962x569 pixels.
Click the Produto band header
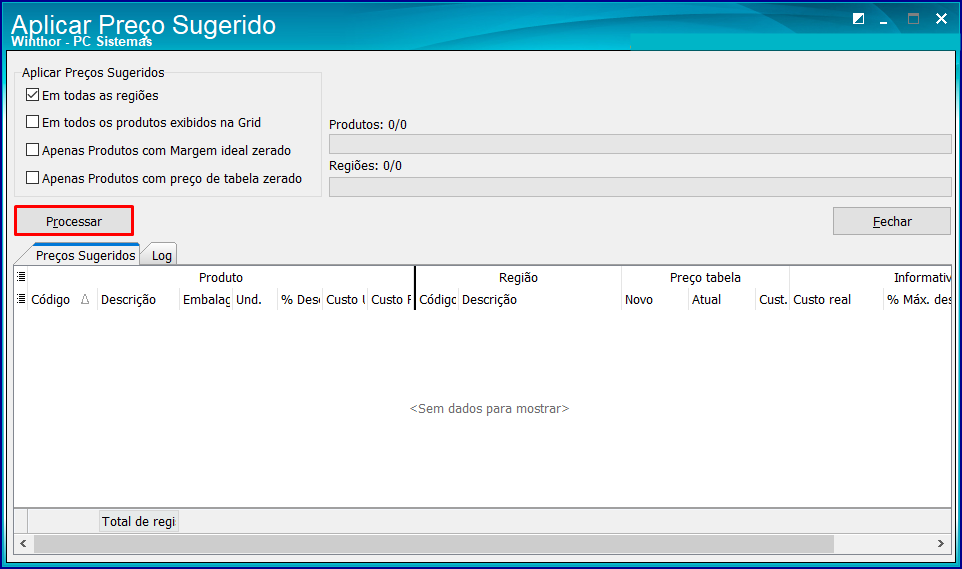[221, 277]
